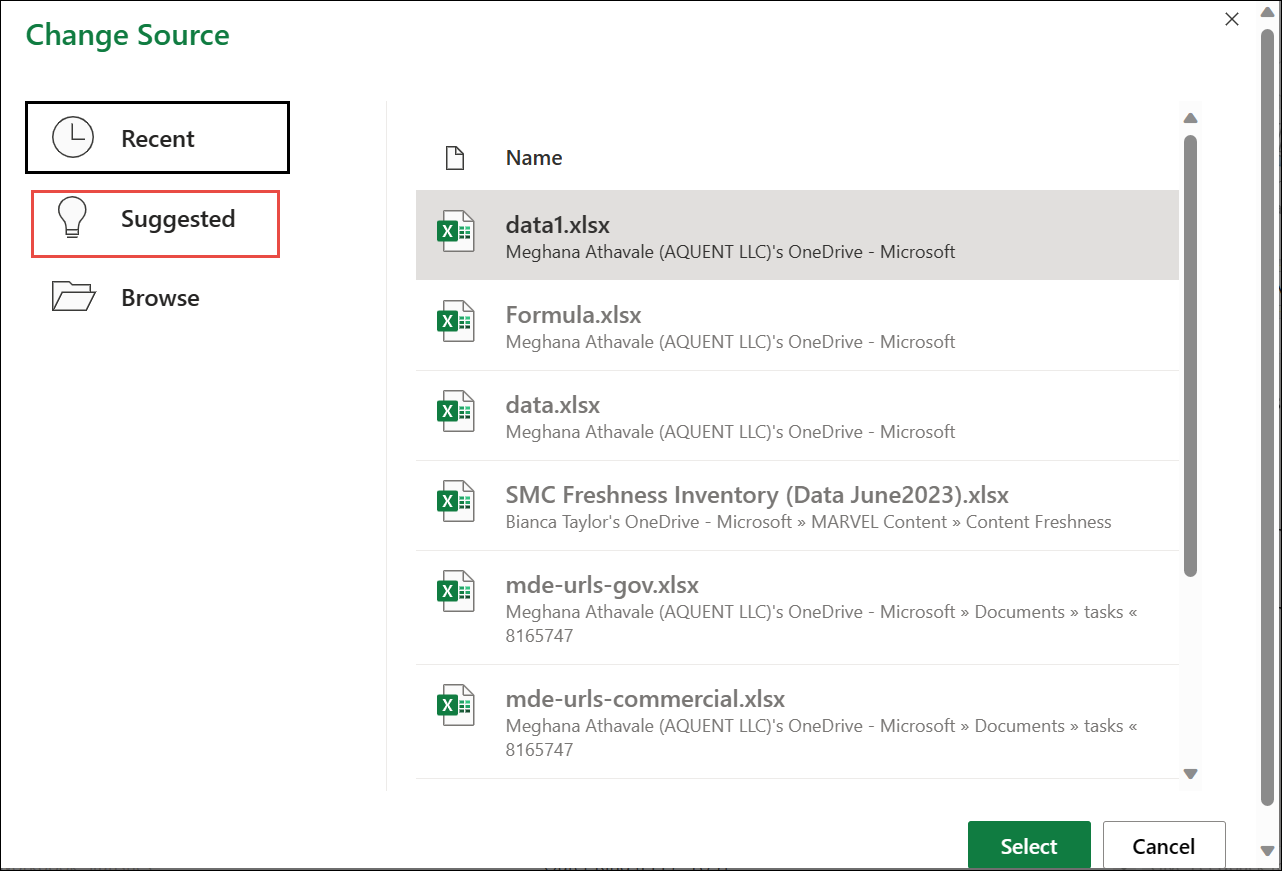The height and width of the screenshot is (871, 1282).
Task: Click the document icon beside the Name header
Action: [455, 157]
